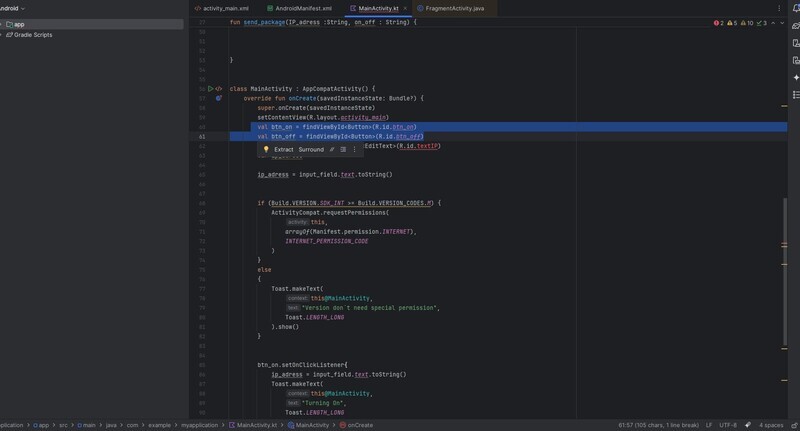800x431 pixels.
Task: Go to next highlighted error arrow
Action: pyautogui.click(x=782, y=23)
